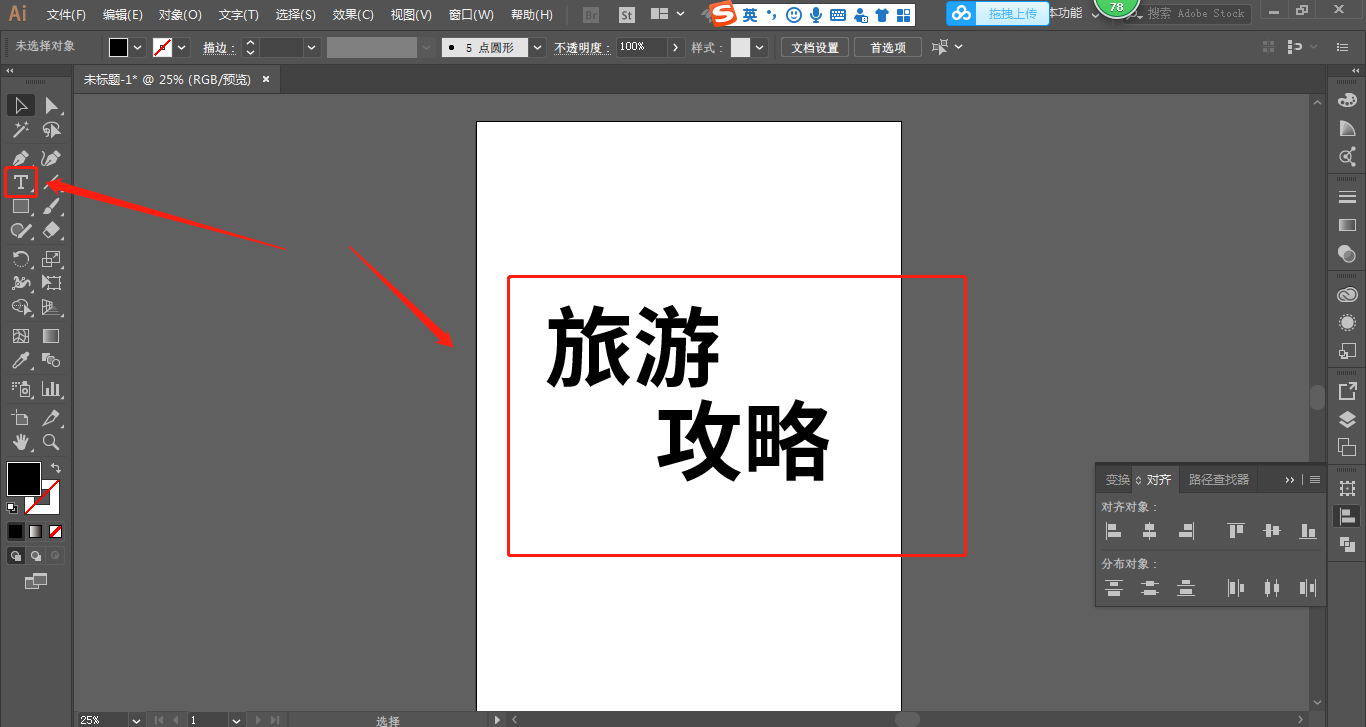Viewport: 1366px width, 727px height.
Task: Activate the Zoom magnifier tool
Action: (x=51, y=441)
